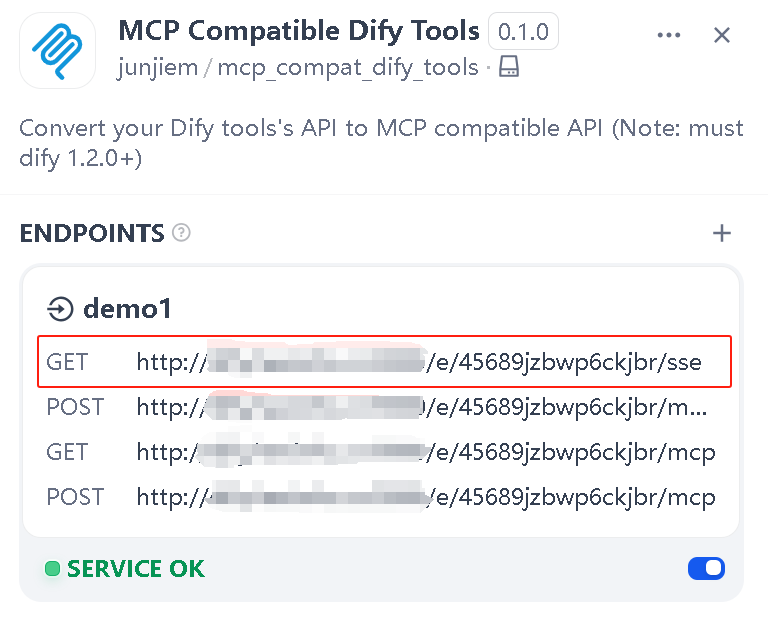Click the plugin storage source icon
Viewport: 768px width, 625px height.
509,68
